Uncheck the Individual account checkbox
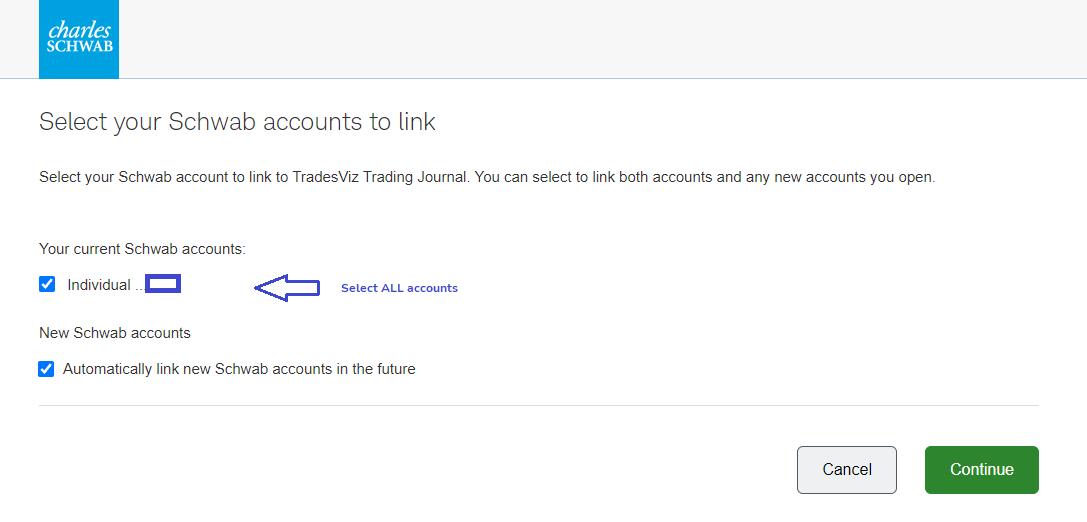Image resolution: width=1087 pixels, height=522 pixels. click(x=47, y=284)
